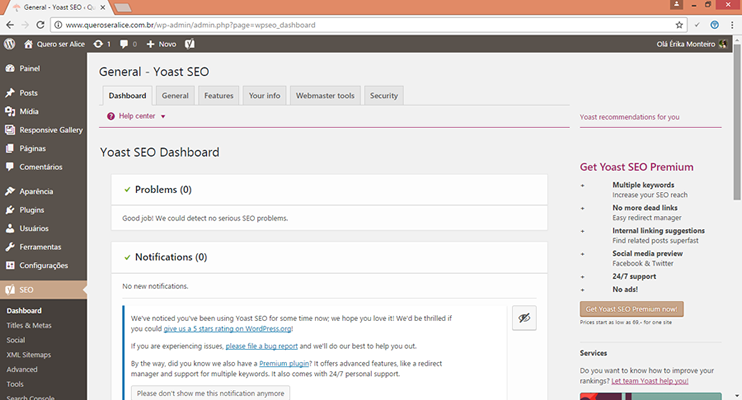The height and width of the screenshot is (400, 742).
Task: Click the SEO Yoast icon in sidebar
Action: [x=10, y=290]
